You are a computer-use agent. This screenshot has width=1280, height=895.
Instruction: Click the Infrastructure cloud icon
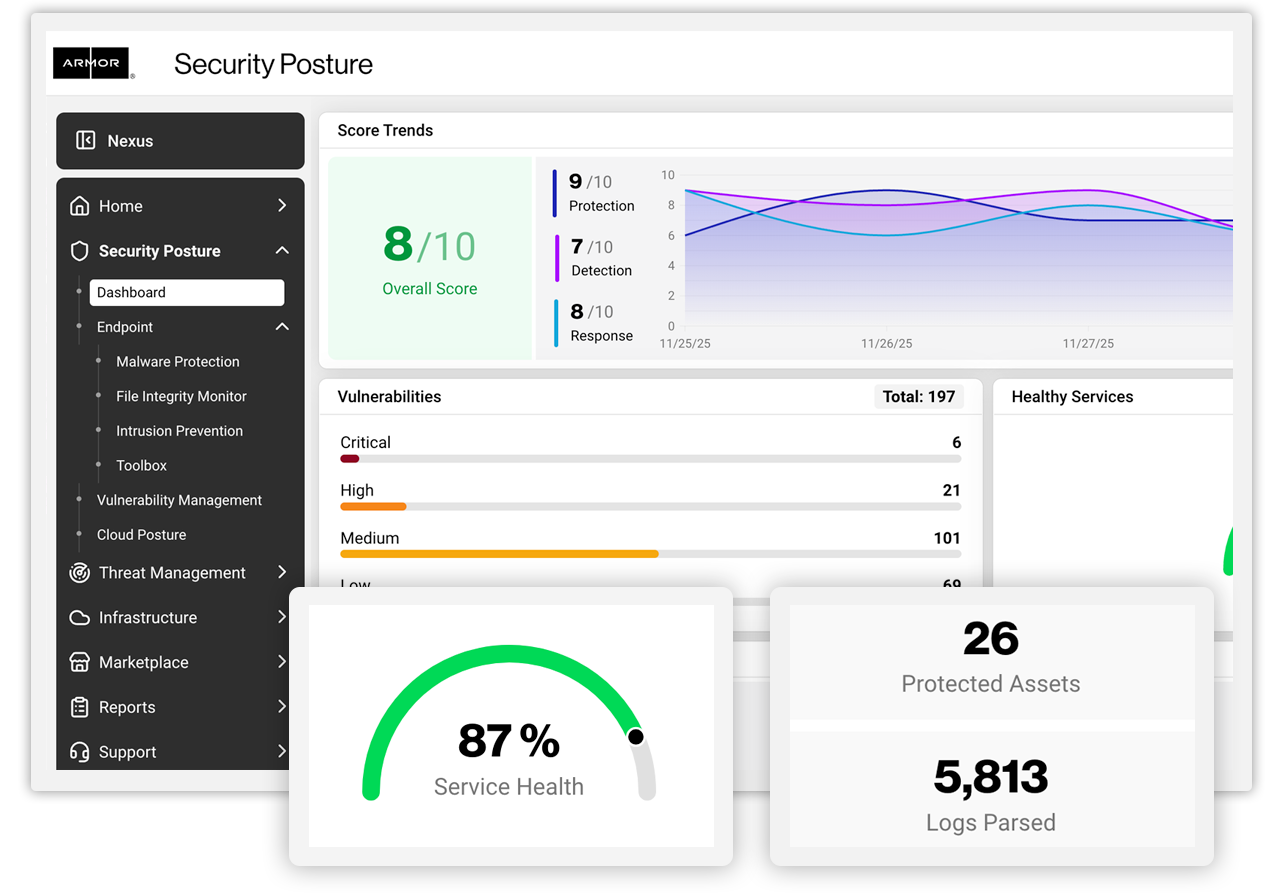pos(79,618)
